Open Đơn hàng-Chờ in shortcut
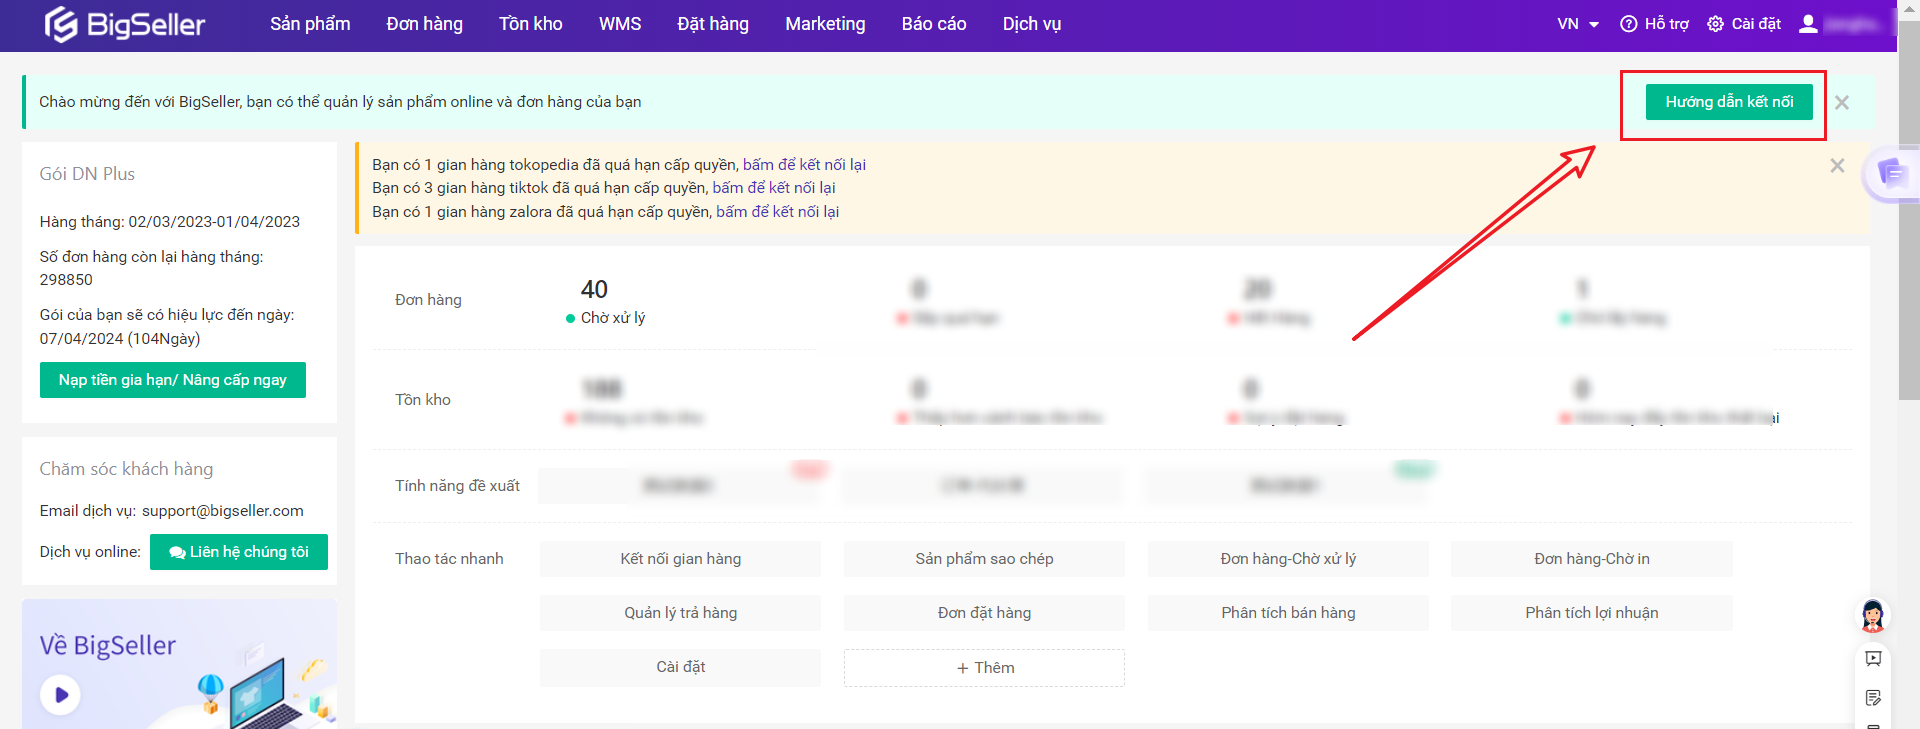This screenshot has height=729, width=1920. pos(1592,559)
